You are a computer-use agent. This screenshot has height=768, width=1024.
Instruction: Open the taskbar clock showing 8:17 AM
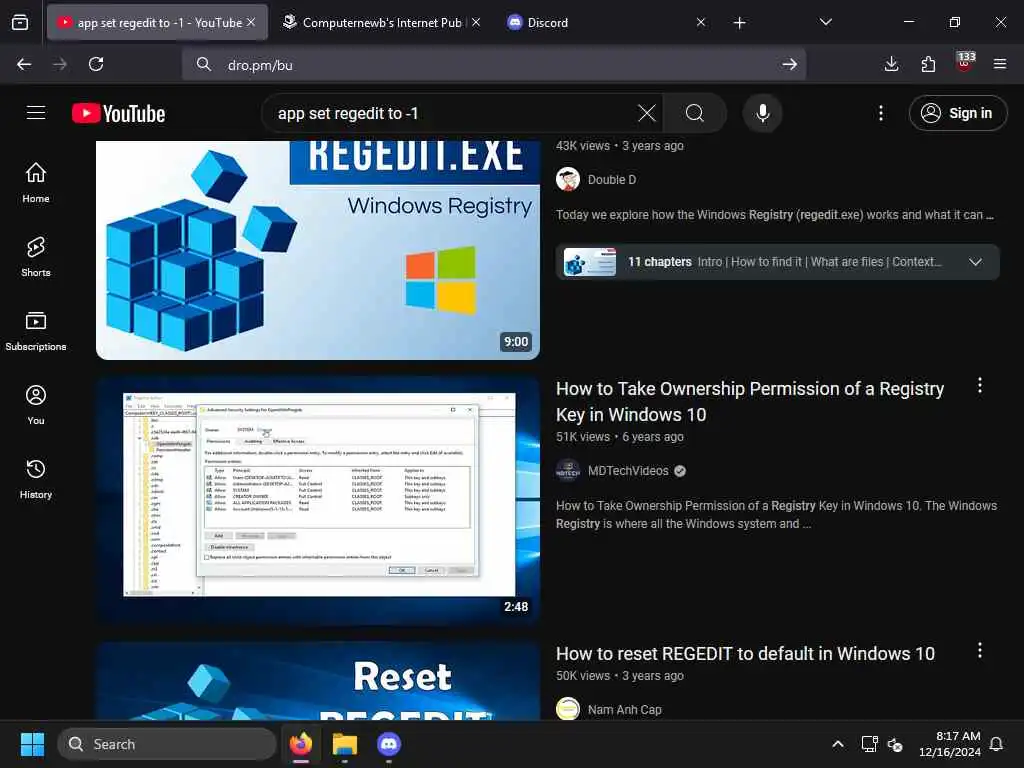pos(950,744)
